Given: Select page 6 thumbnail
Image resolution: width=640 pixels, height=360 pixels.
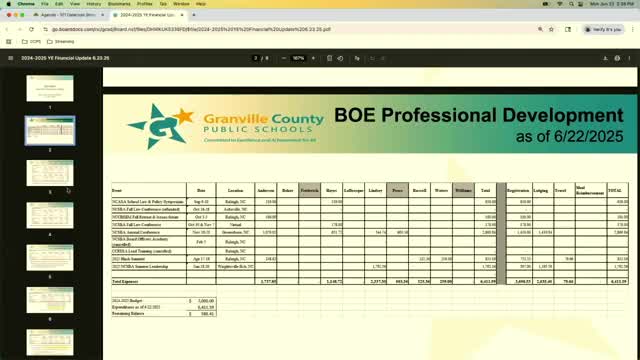Looking at the screenshot, I should click(50, 300).
